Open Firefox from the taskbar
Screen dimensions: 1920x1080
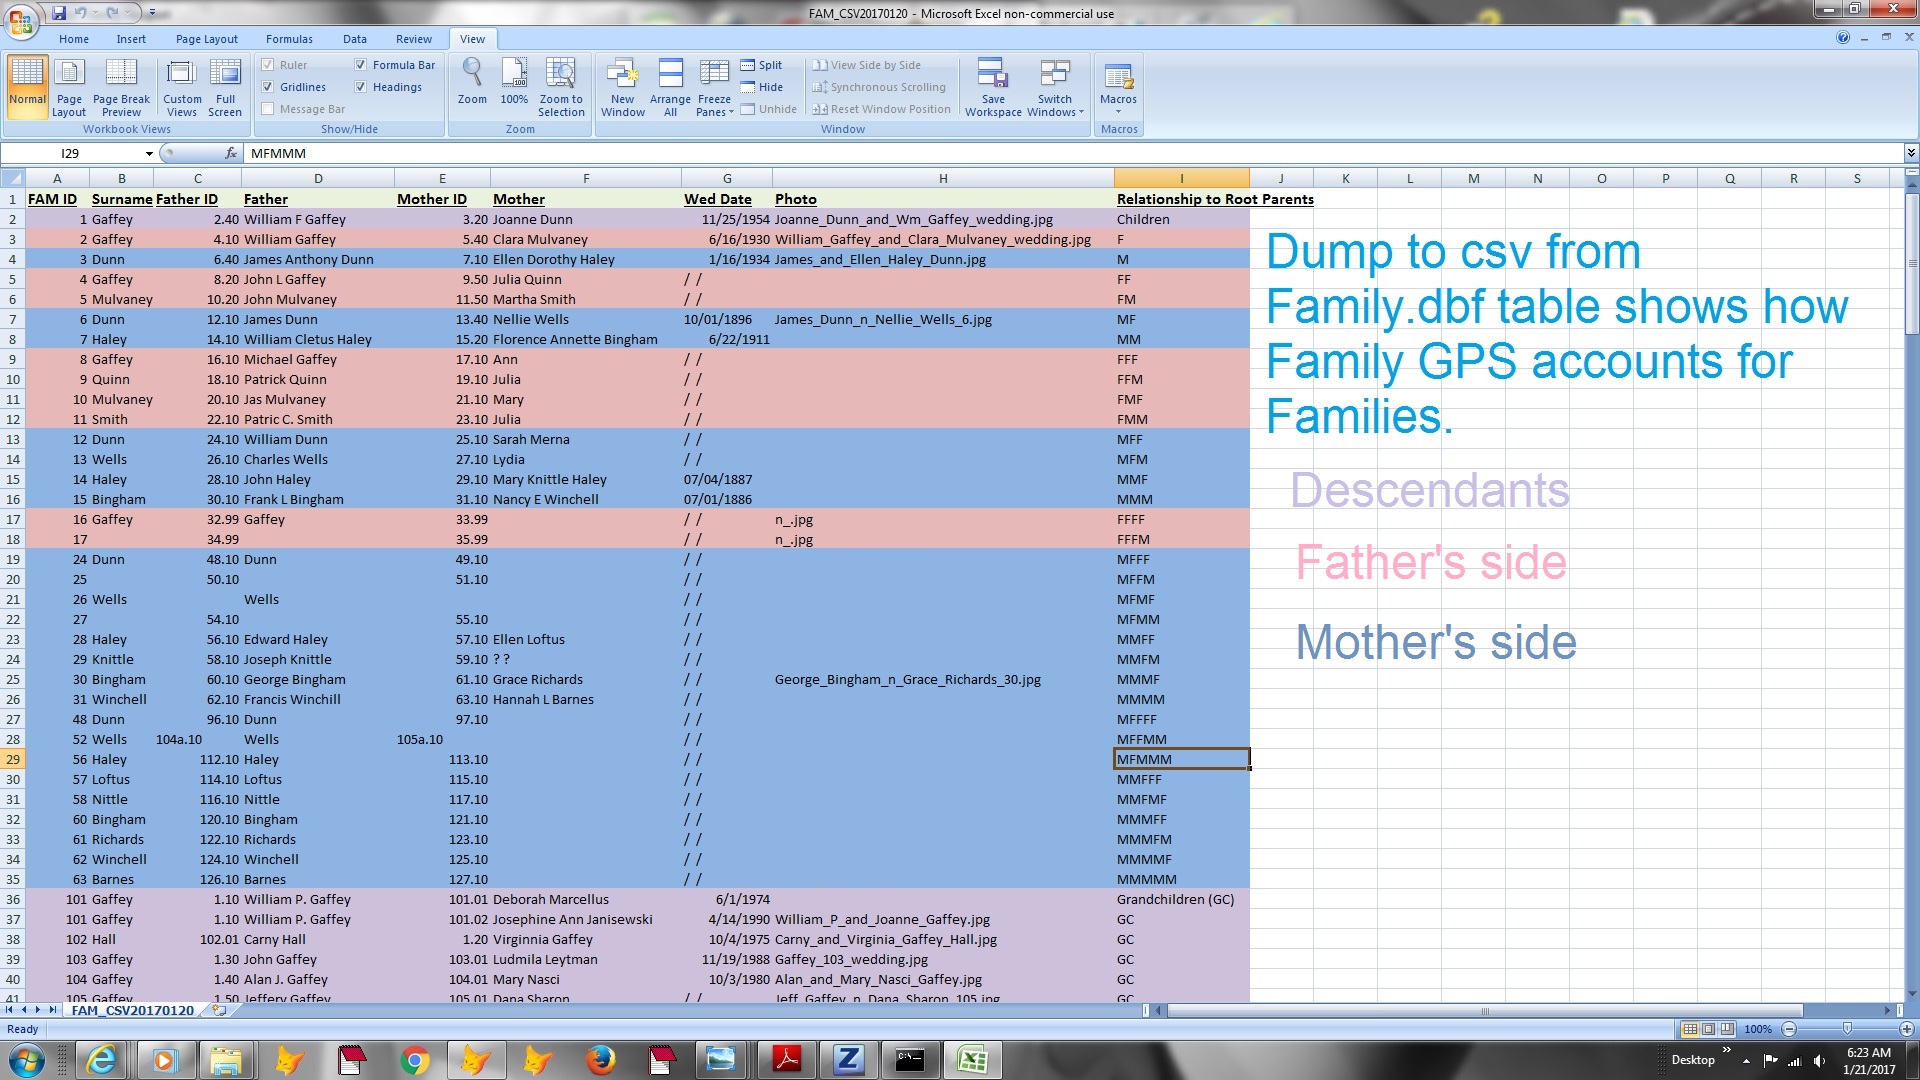click(x=601, y=1059)
